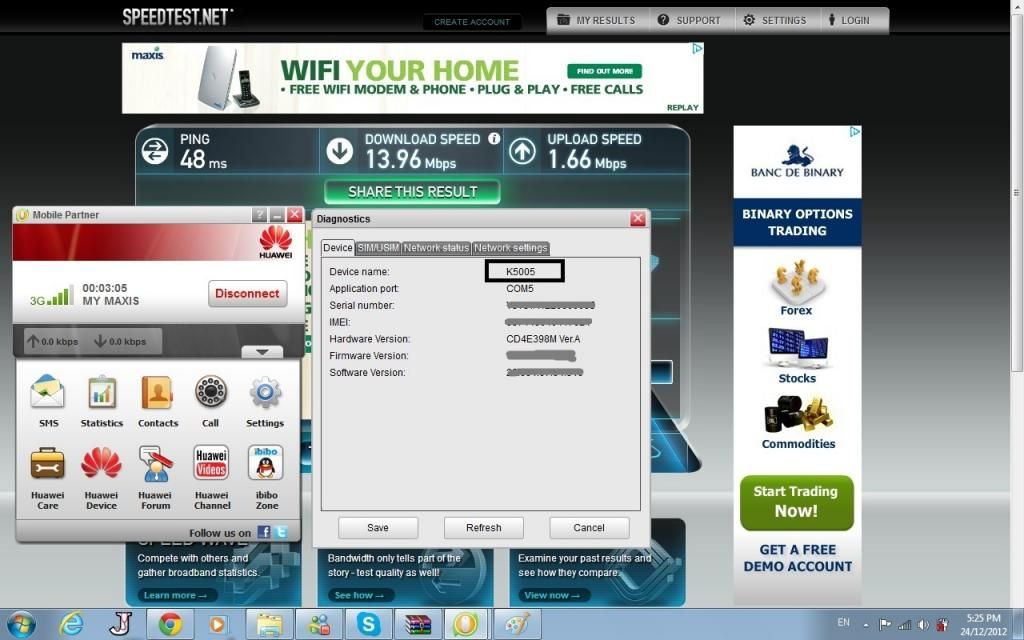Open the Contacts icon
Screen dimensions: 1024x640
point(157,394)
